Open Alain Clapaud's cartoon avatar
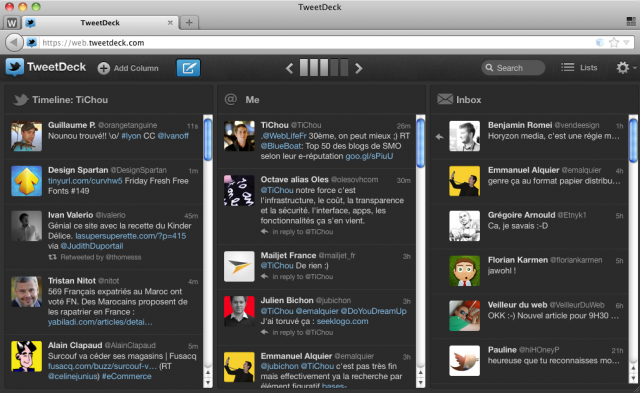 pyautogui.click(x=27, y=356)
